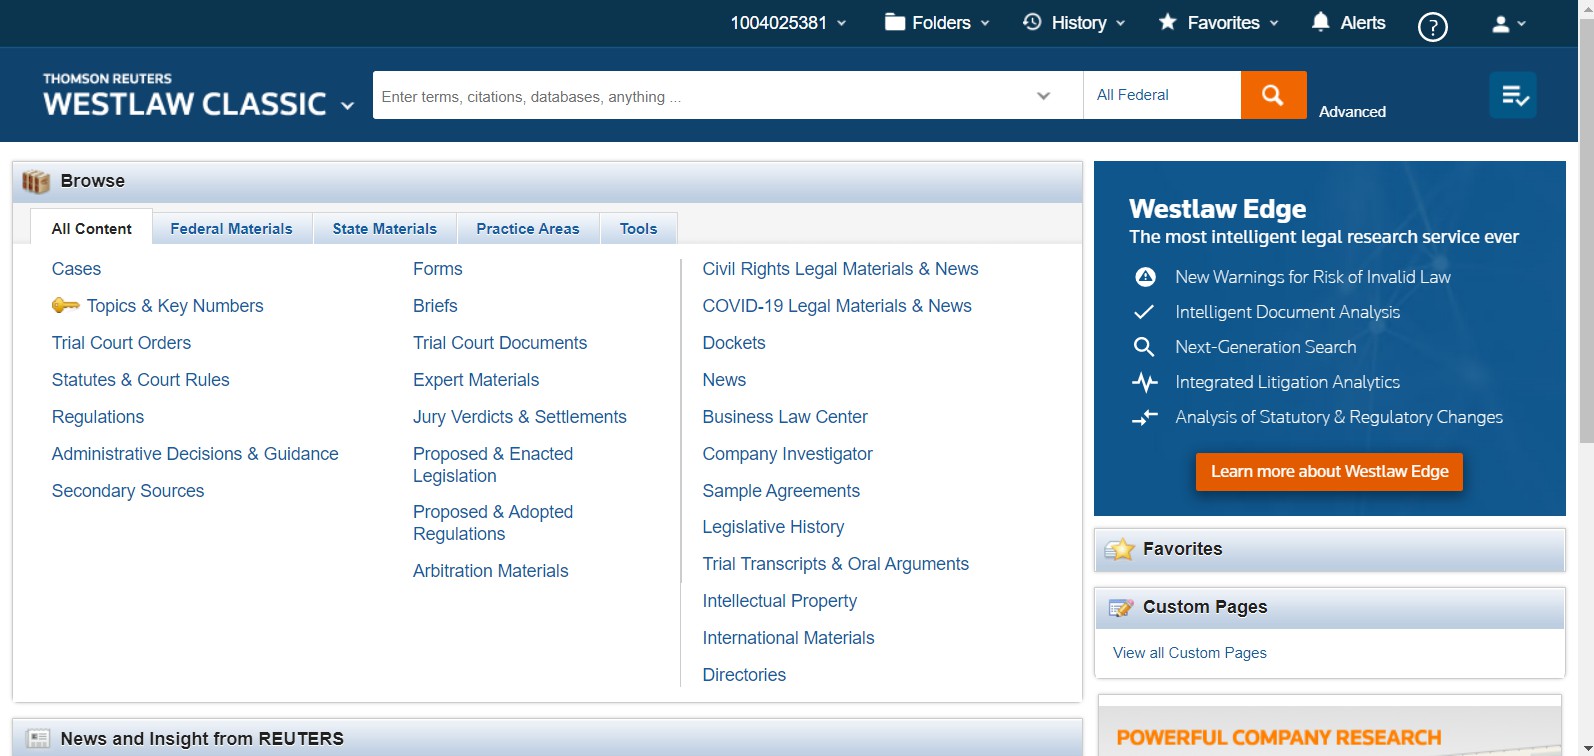Click Learn more about Westlaw Edge button
The image size is (1594, 756).
pyautogui.click(x=1329, y=471)
